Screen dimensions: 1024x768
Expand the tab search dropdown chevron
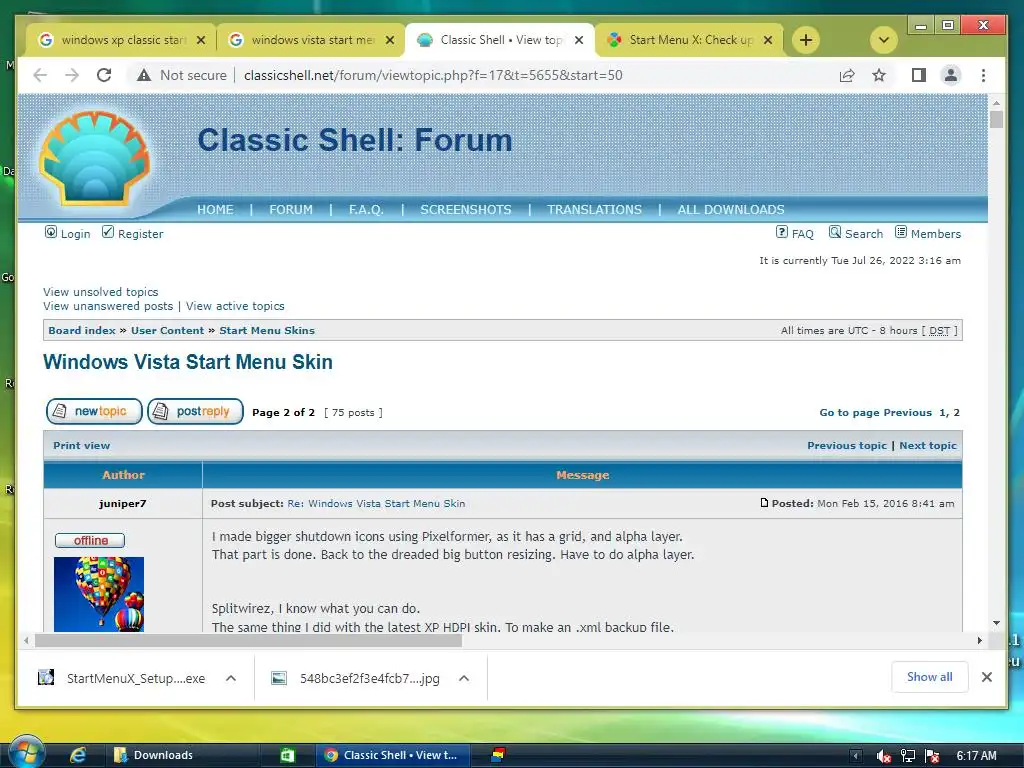[884, 40]
